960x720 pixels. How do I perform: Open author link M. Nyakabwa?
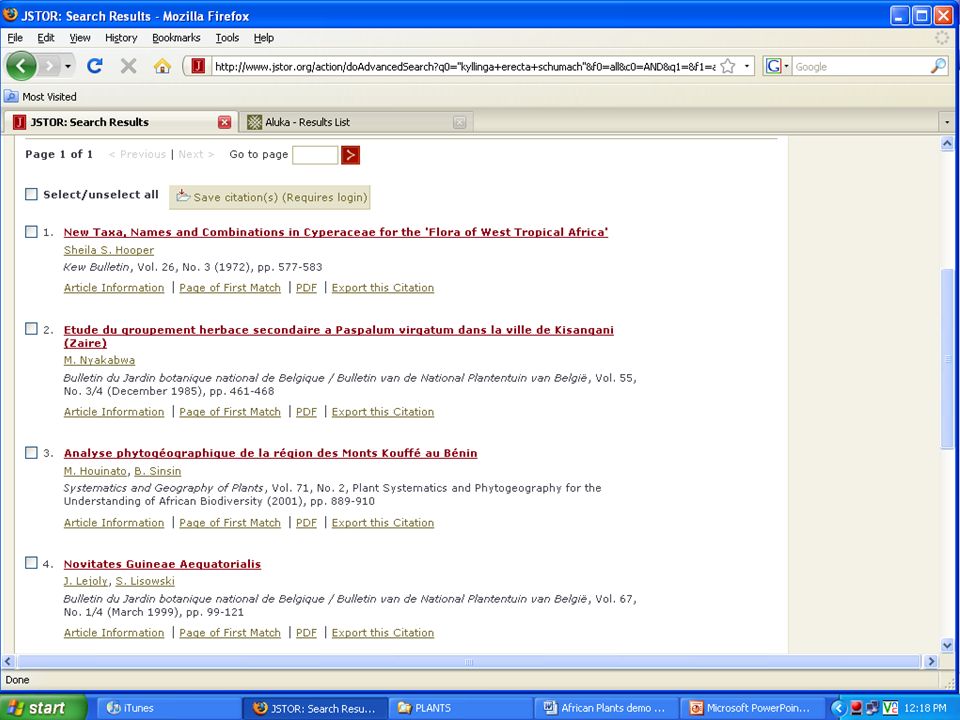pos(99,360)
